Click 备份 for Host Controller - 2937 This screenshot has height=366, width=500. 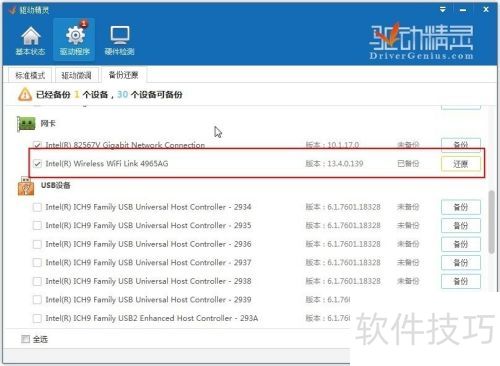tap(461, 263)
